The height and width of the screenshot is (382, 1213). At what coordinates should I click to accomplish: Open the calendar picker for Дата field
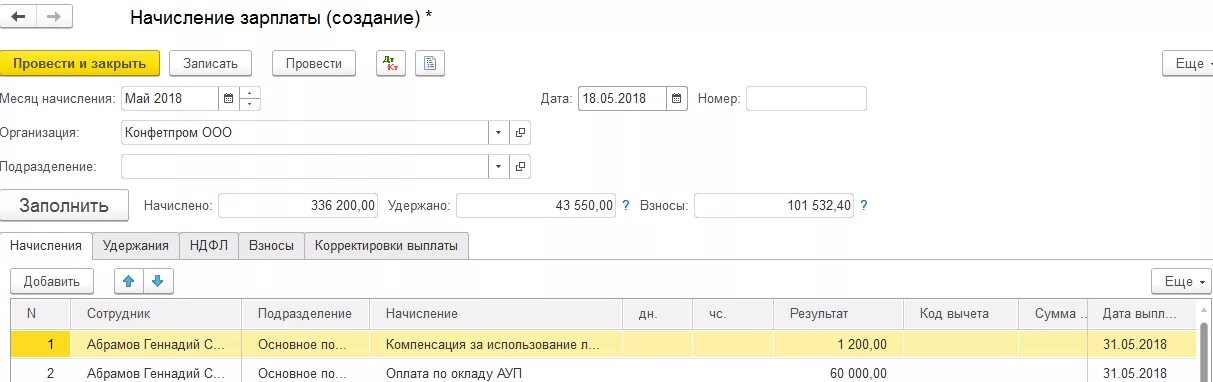[678, 99]
